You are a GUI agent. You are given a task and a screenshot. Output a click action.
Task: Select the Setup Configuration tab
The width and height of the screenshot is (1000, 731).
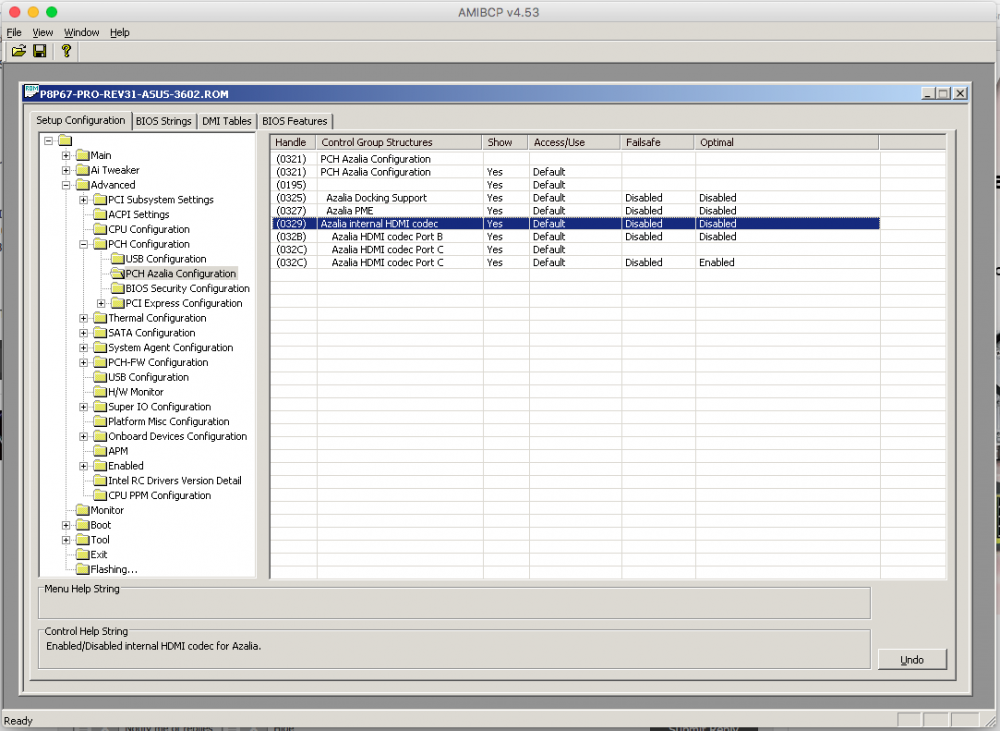coord(80,120)
